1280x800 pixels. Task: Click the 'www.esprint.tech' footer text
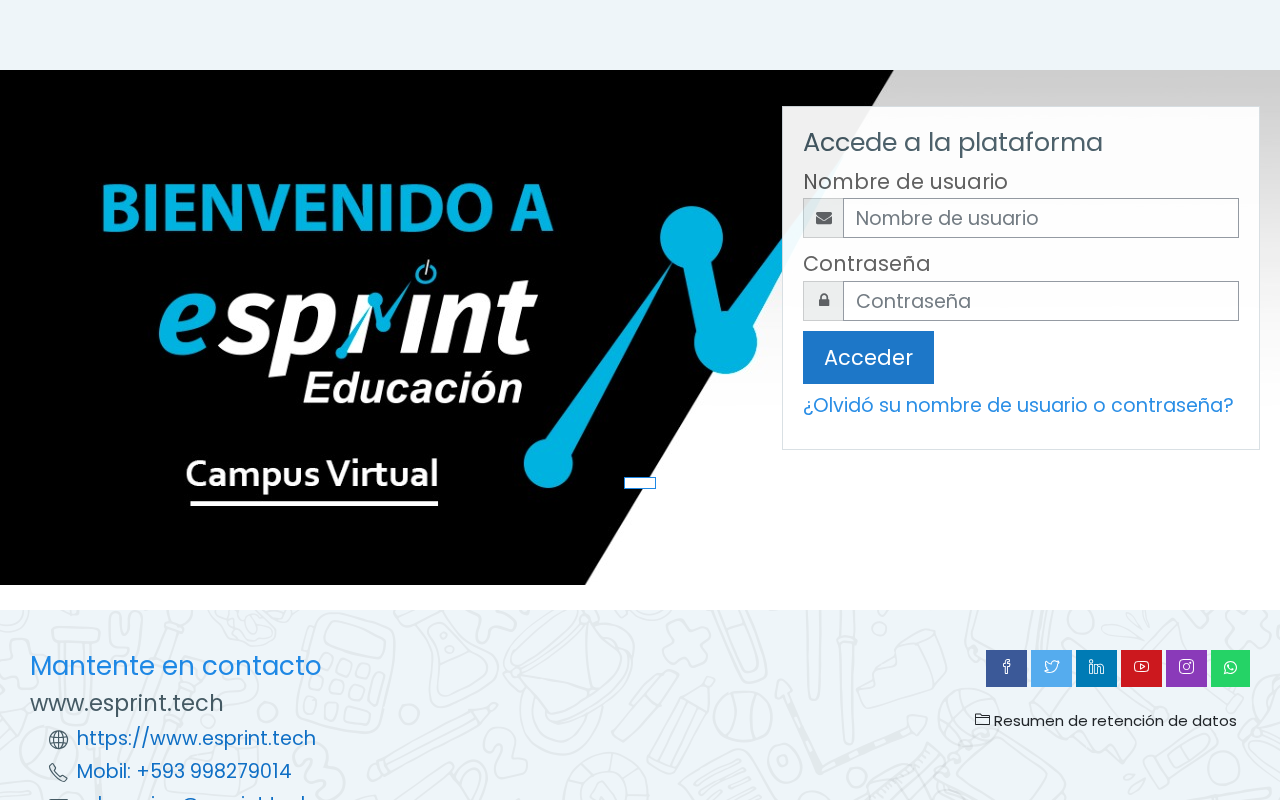click(x=127, y=703)
